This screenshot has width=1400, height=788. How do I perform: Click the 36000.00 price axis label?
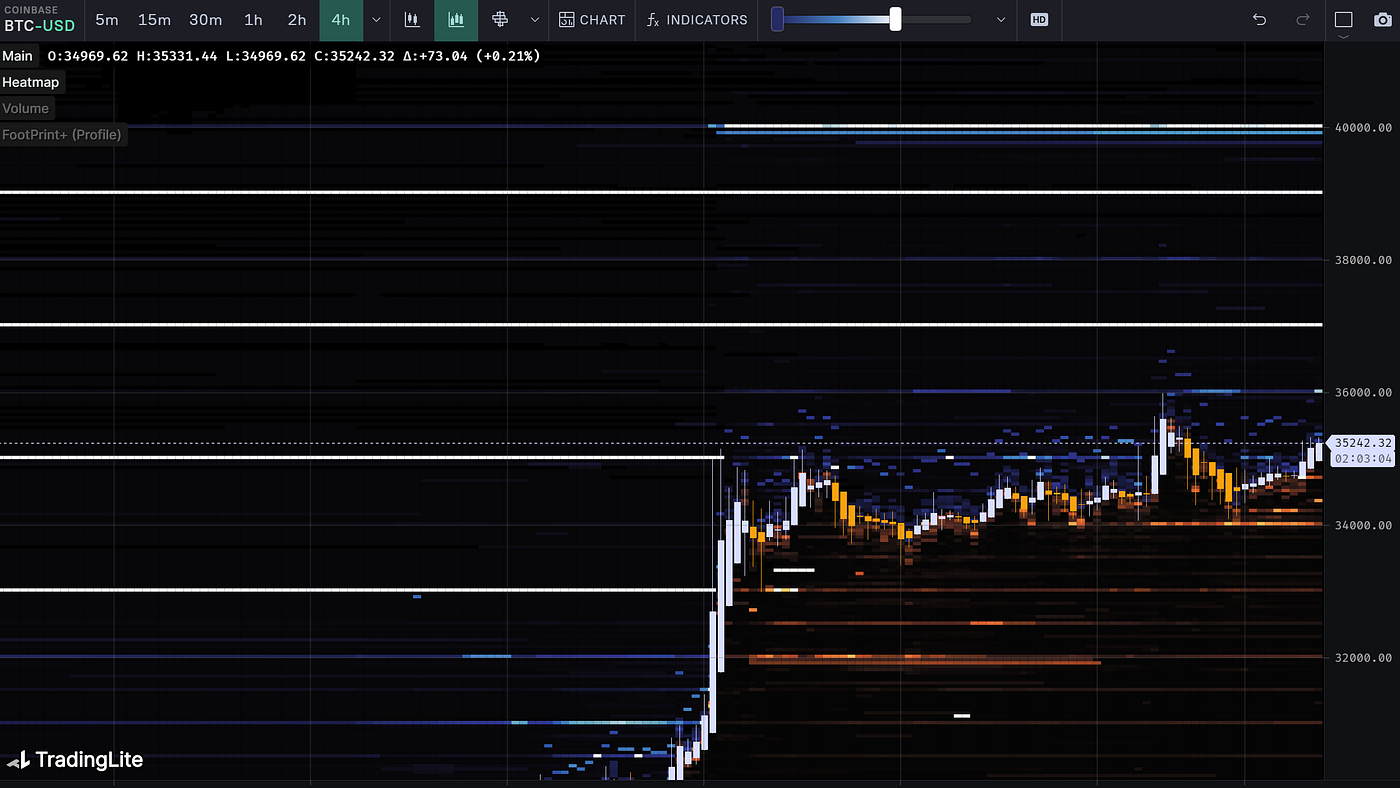tap(1363, 393)
